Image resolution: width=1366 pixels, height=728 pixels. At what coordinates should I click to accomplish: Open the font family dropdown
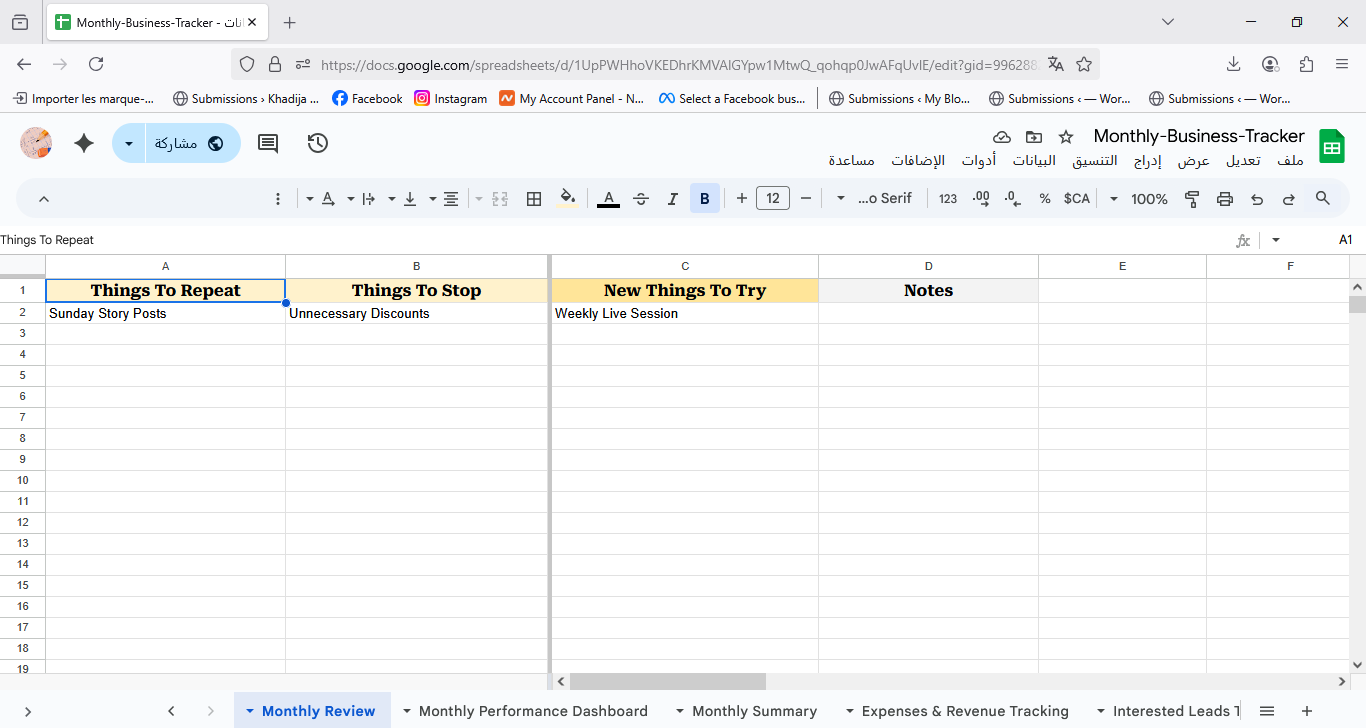click(x=875, y=199)
